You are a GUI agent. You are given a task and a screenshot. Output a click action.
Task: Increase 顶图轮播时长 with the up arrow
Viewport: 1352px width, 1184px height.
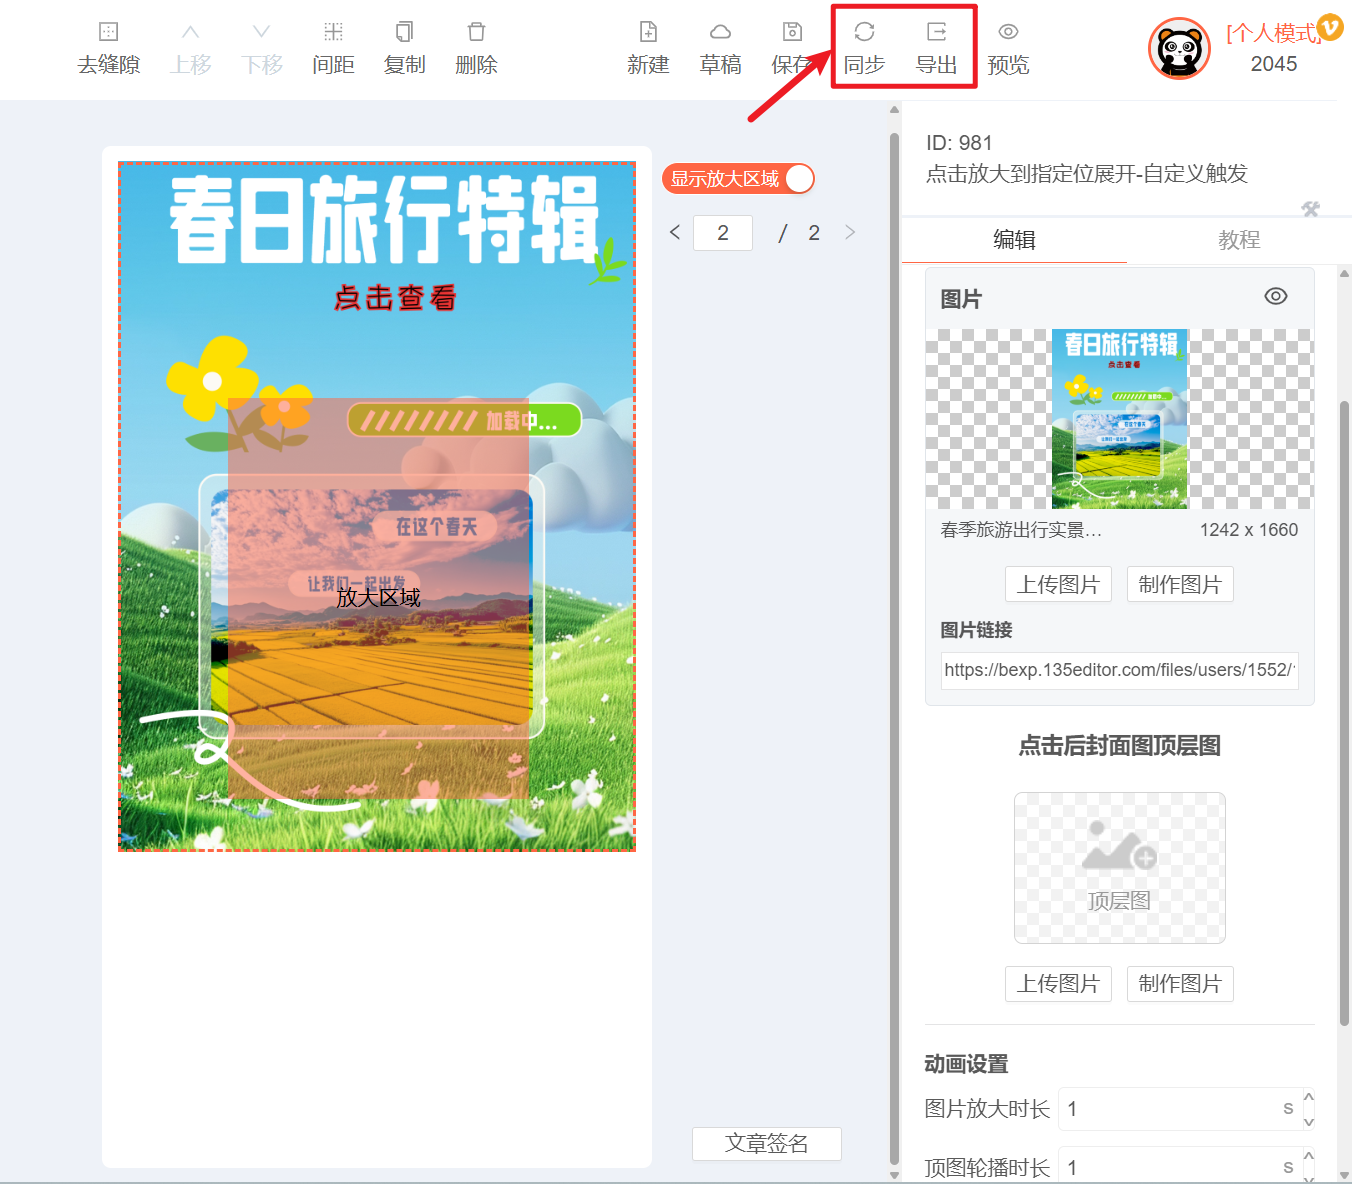click(1308, 1157)
